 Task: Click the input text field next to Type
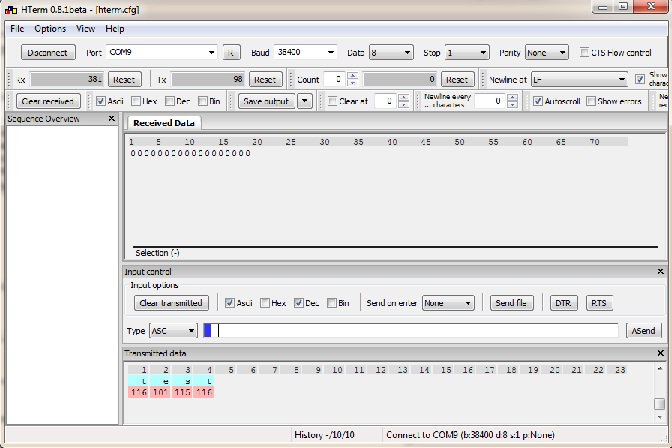[418, 331]
